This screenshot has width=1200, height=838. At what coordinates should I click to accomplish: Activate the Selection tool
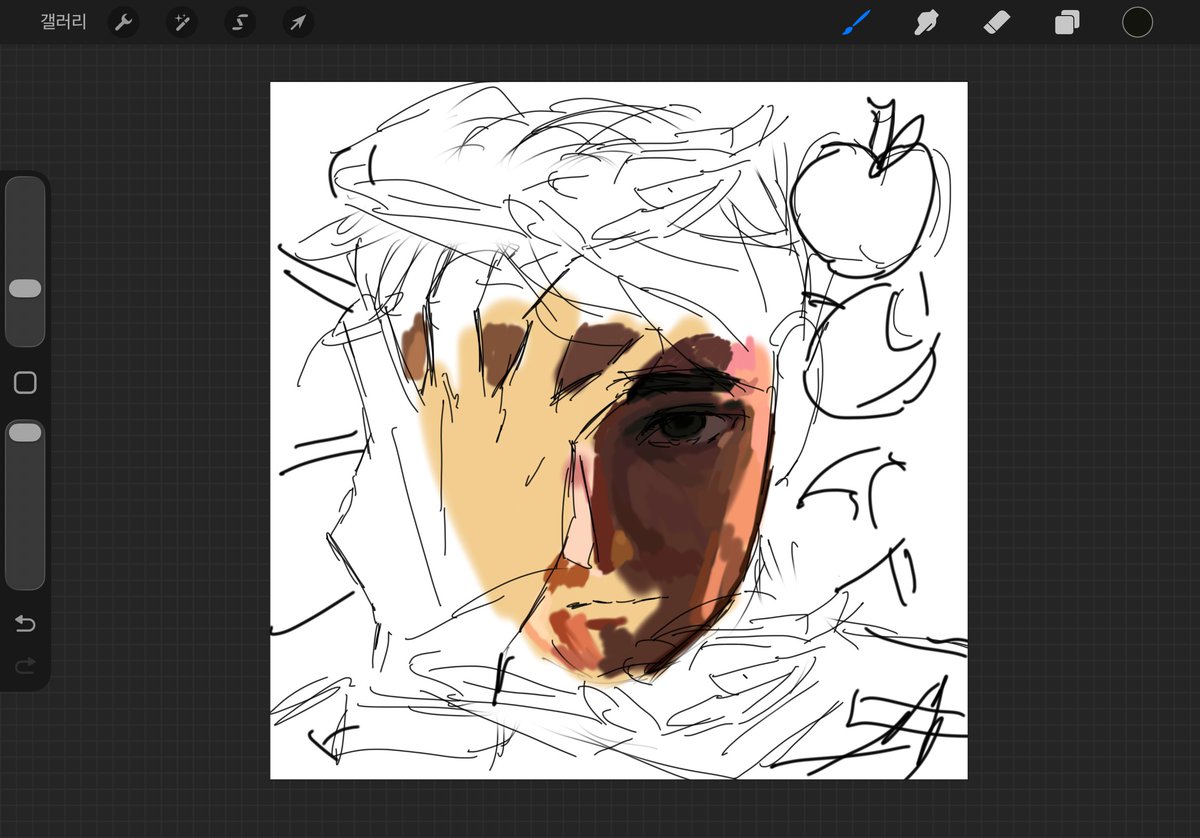point(240,22)
